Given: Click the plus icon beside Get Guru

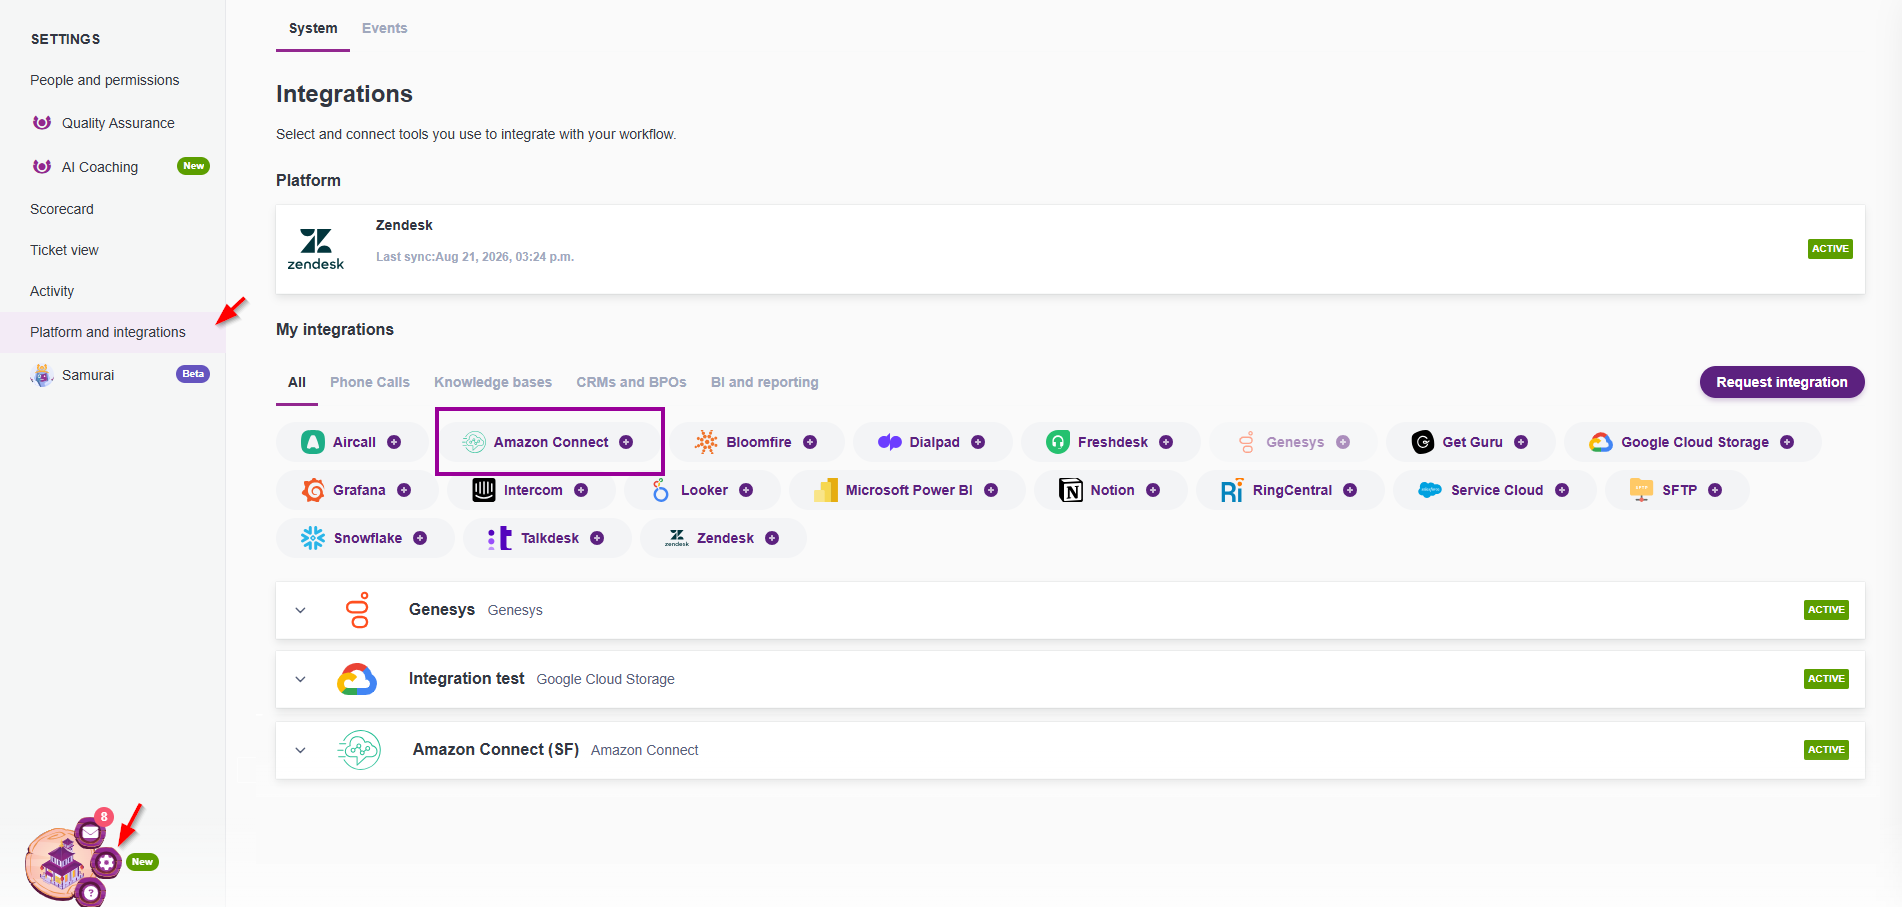Looking at the screenshot, I should click(x=1521, y=442).
